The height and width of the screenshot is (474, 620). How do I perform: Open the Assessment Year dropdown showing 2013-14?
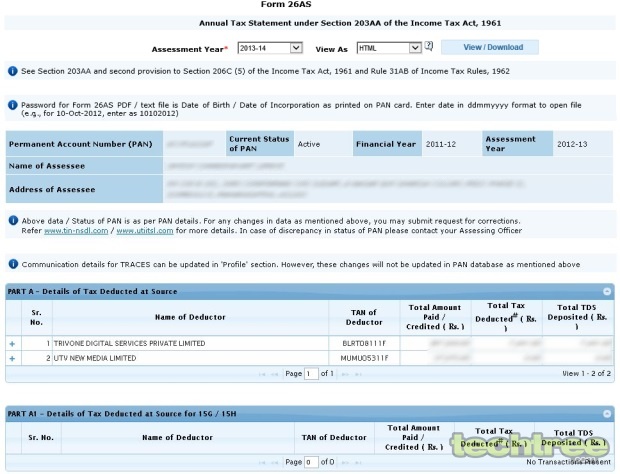coord(270,48)
